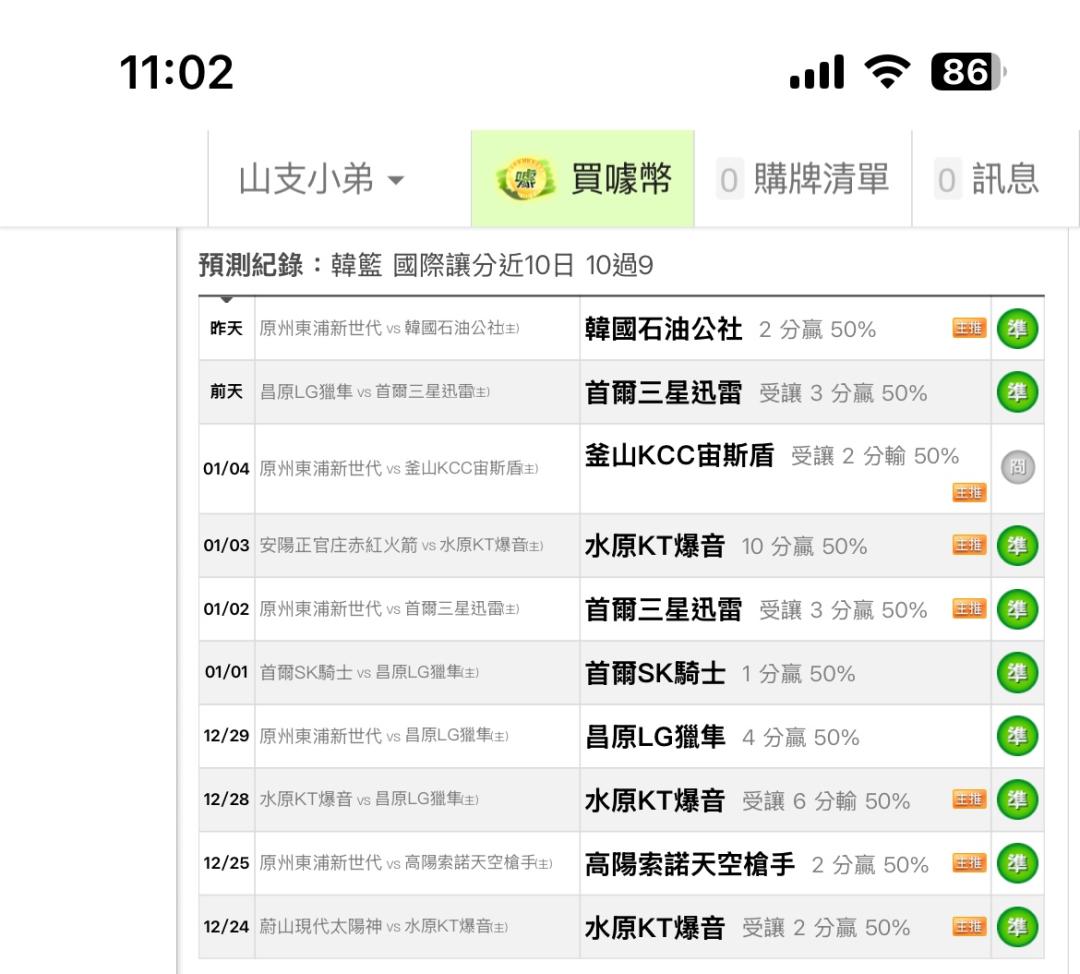The image size is (1080, 974).
Task: Click the 噱 coin icon
Action: pyautogui.click(x=526, y=179)
